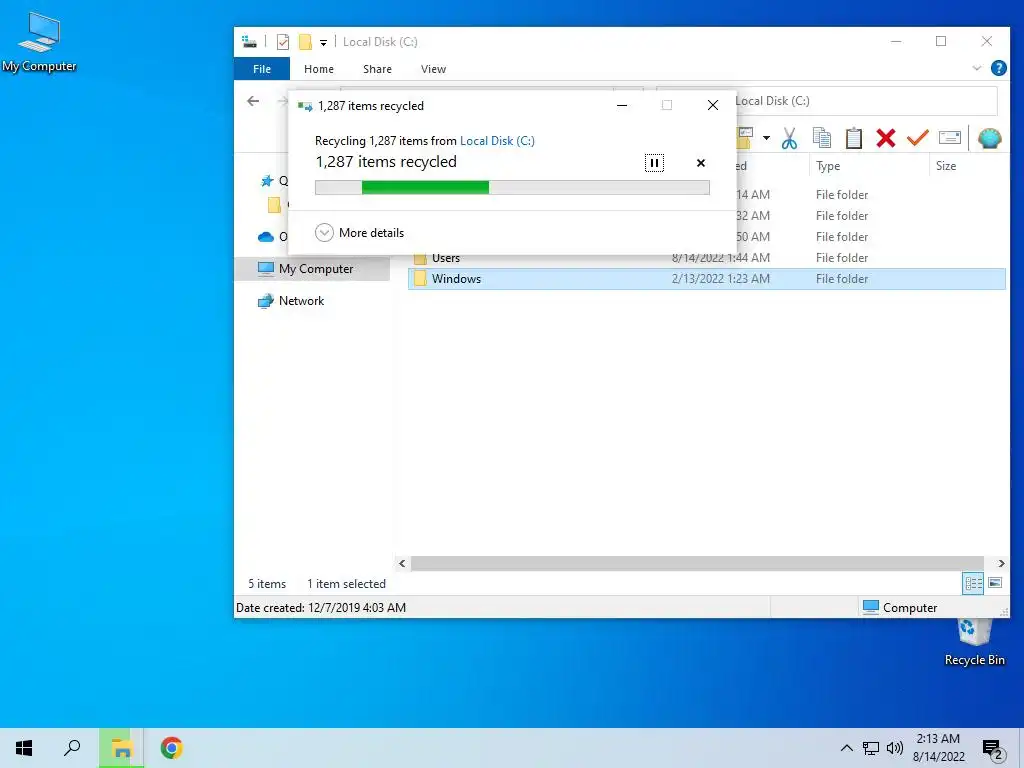Image resolution: width=1024 pixels, height=768 pixels.
Task: Click the horizontal scrollbar track
Action: [x=697, y=564]
